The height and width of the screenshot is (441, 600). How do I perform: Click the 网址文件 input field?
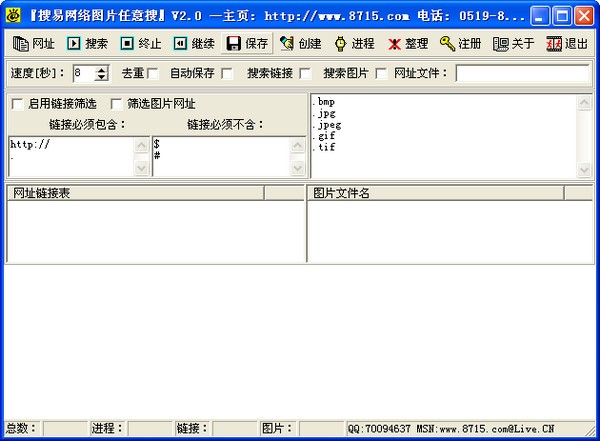click(x=523, y=73)
